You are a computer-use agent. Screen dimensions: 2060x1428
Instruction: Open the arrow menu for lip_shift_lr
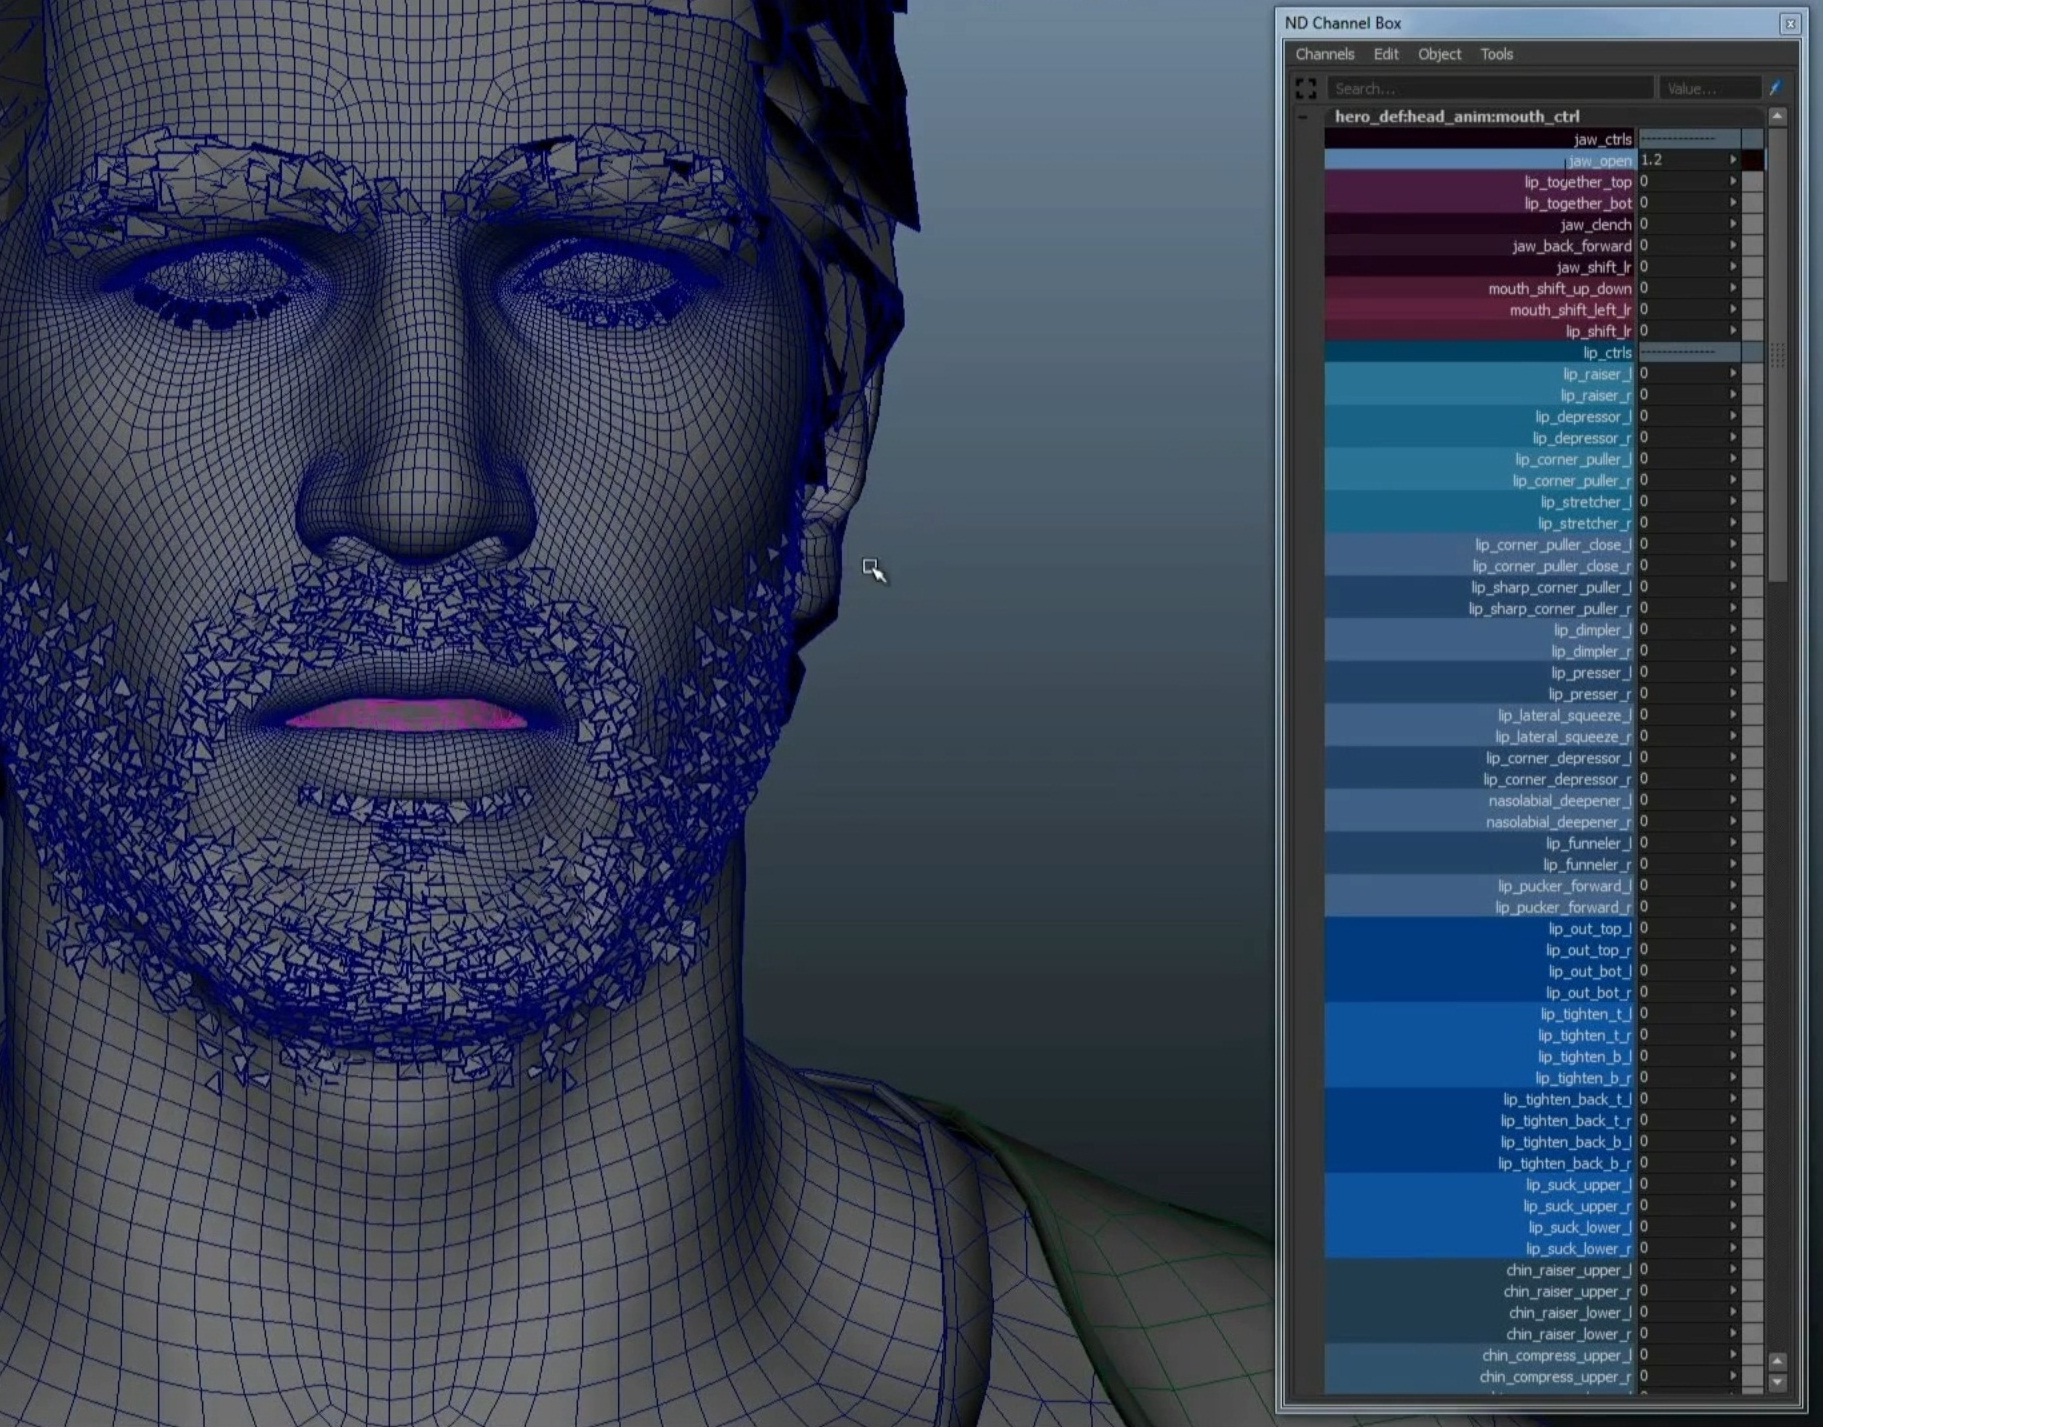coord(1733,330)
